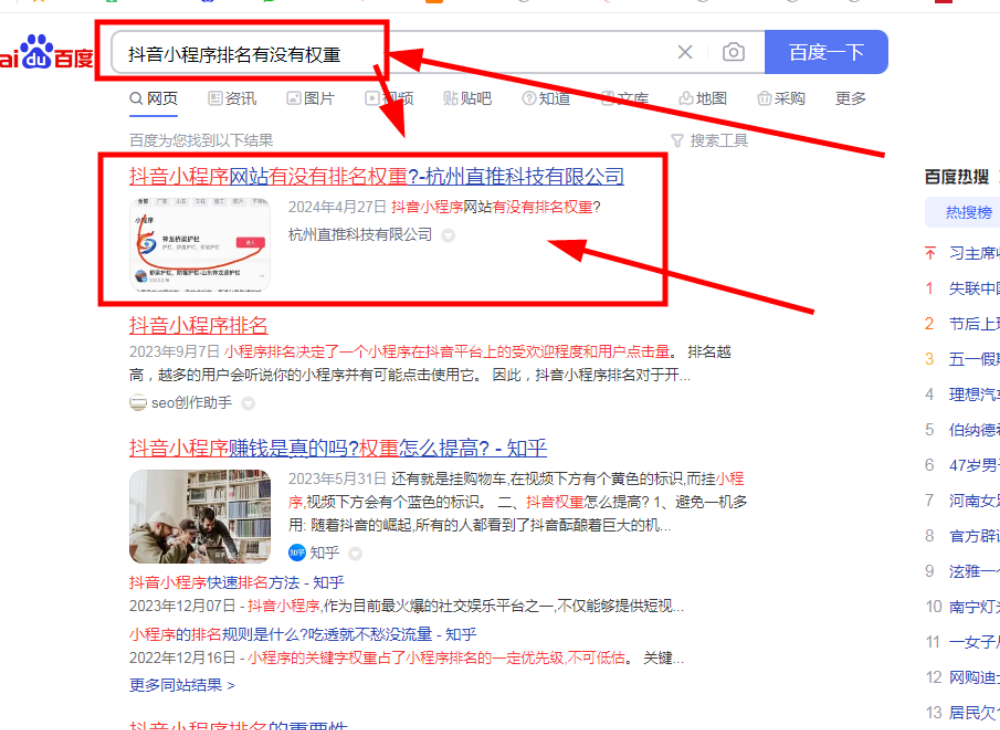Click the date 2023年5月31日 in the 知乎 snippet

point(337,479)
